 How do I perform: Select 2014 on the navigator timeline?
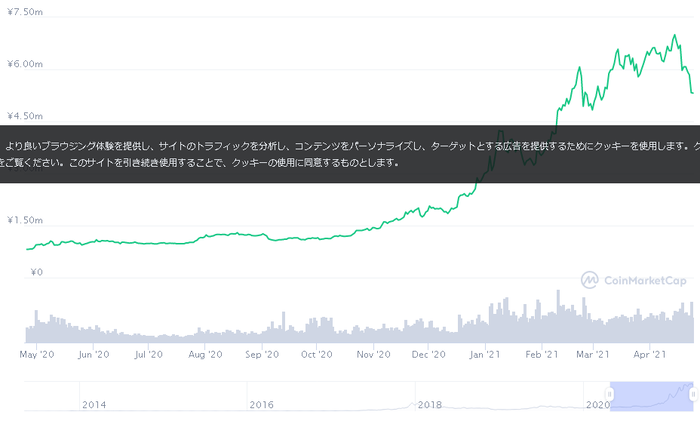[x=94, y=405]
